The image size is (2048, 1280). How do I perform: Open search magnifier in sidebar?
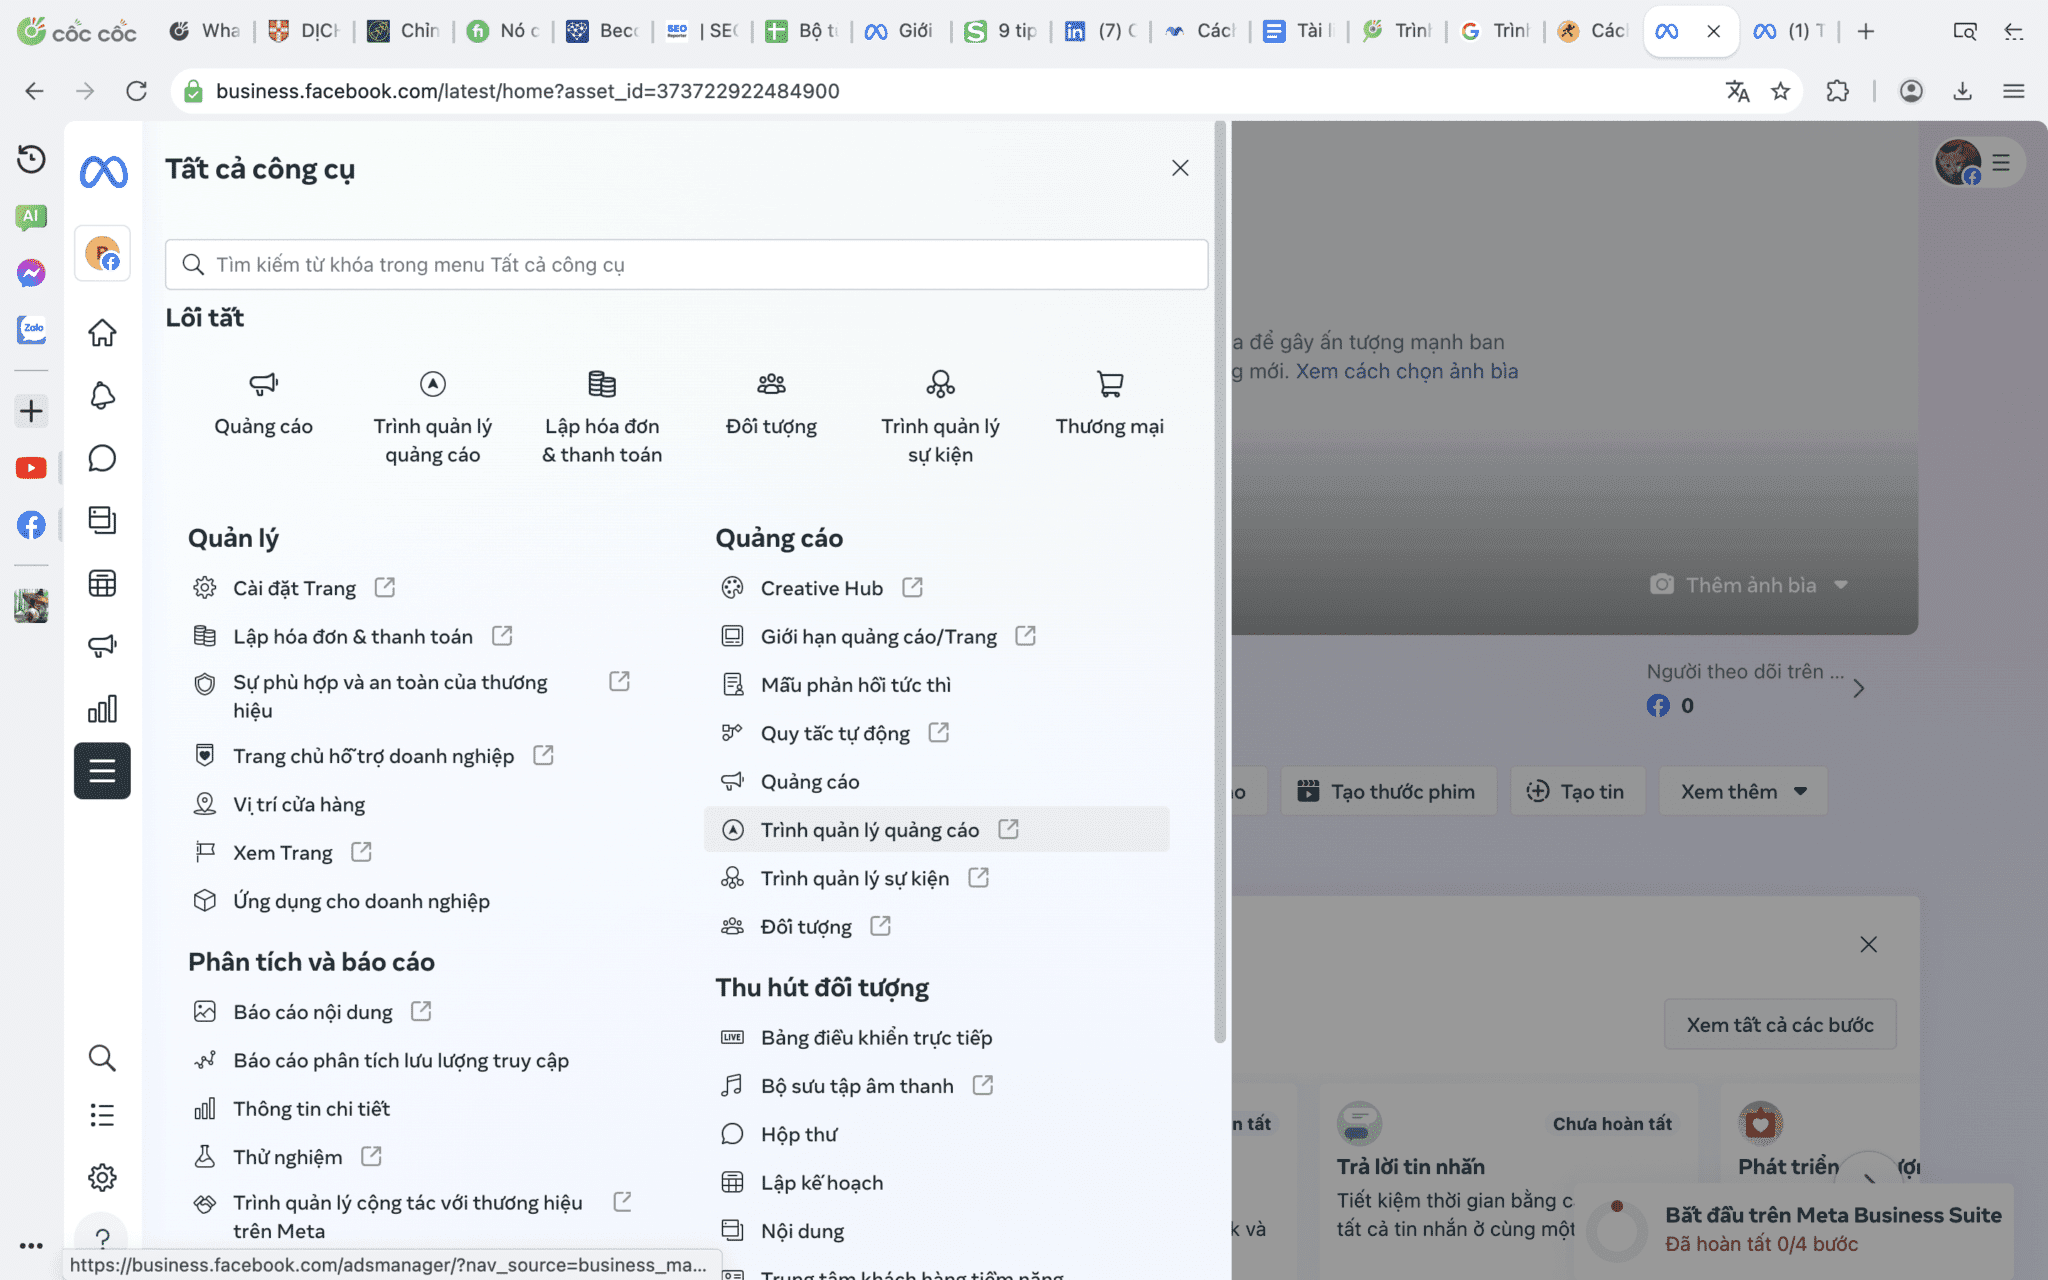(102, 1058)
